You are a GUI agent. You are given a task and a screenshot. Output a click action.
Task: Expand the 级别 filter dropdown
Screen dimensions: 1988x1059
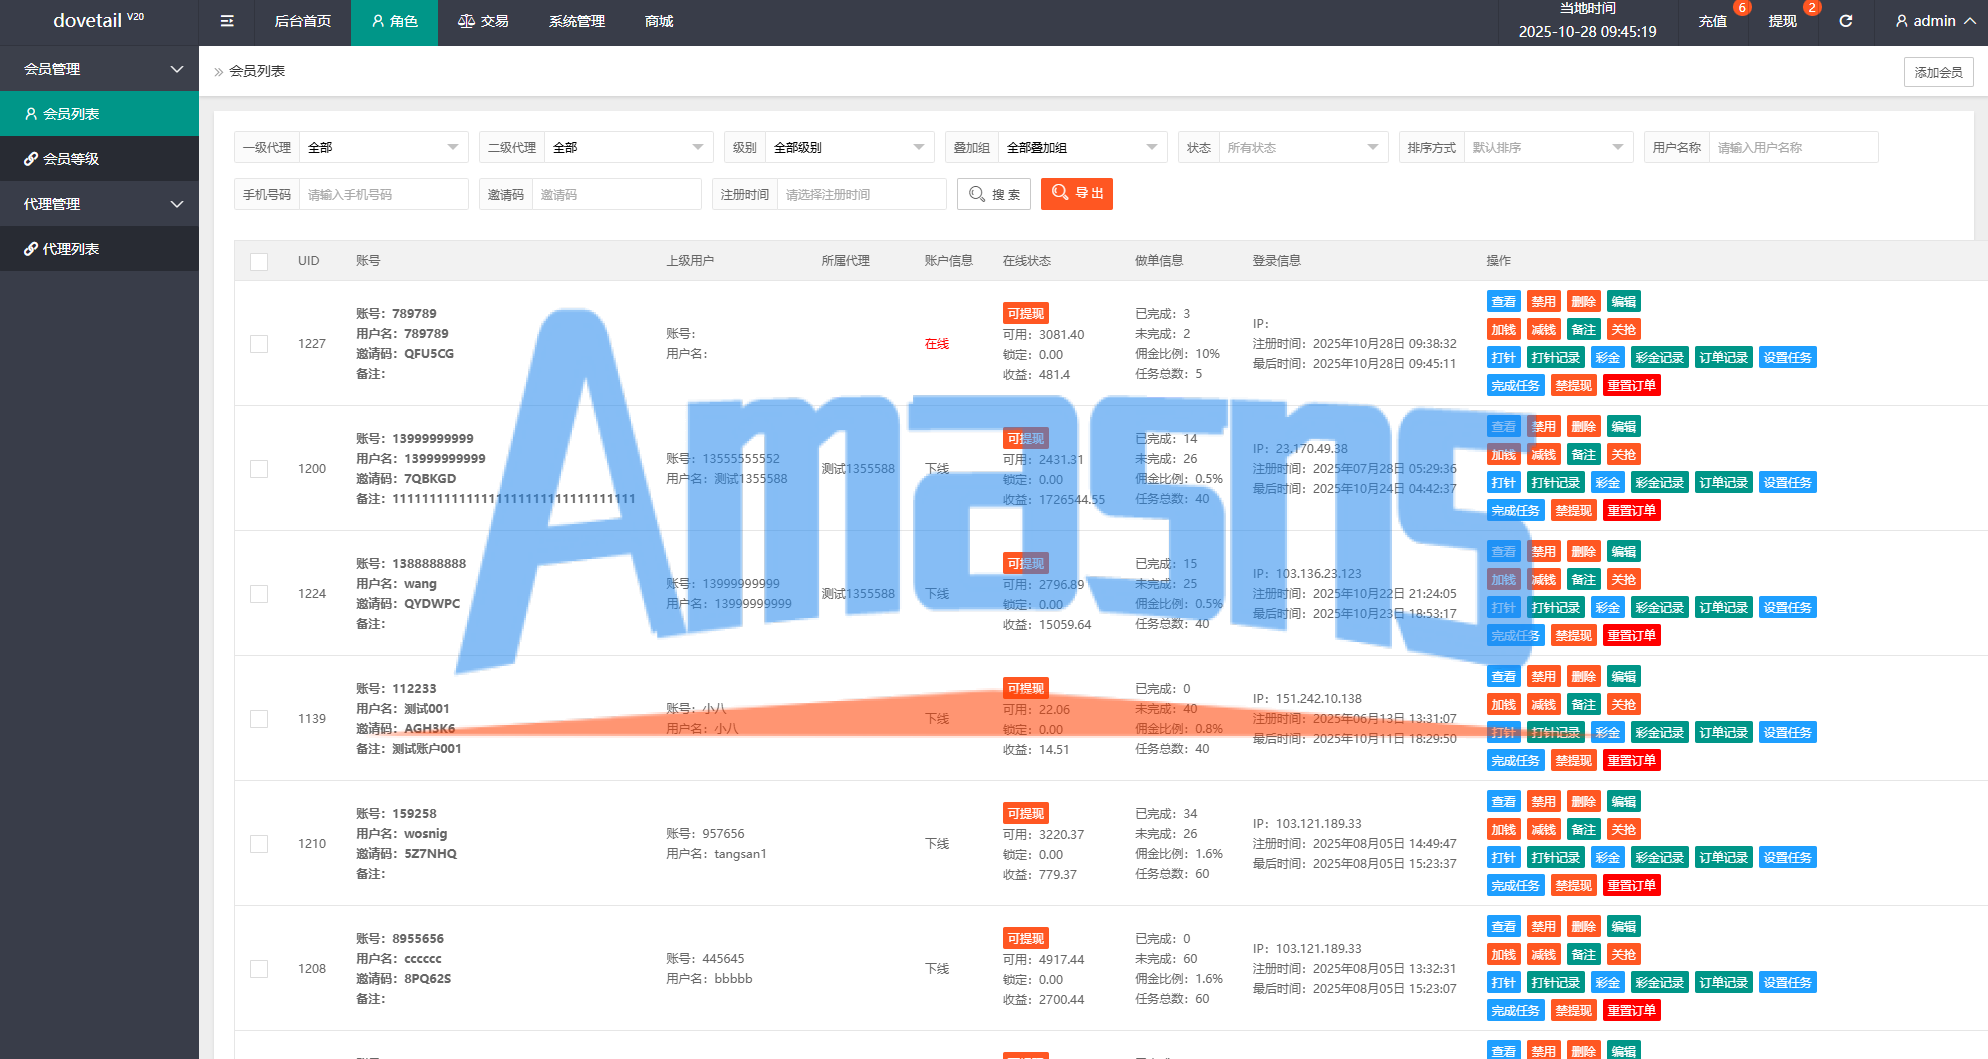849,147
